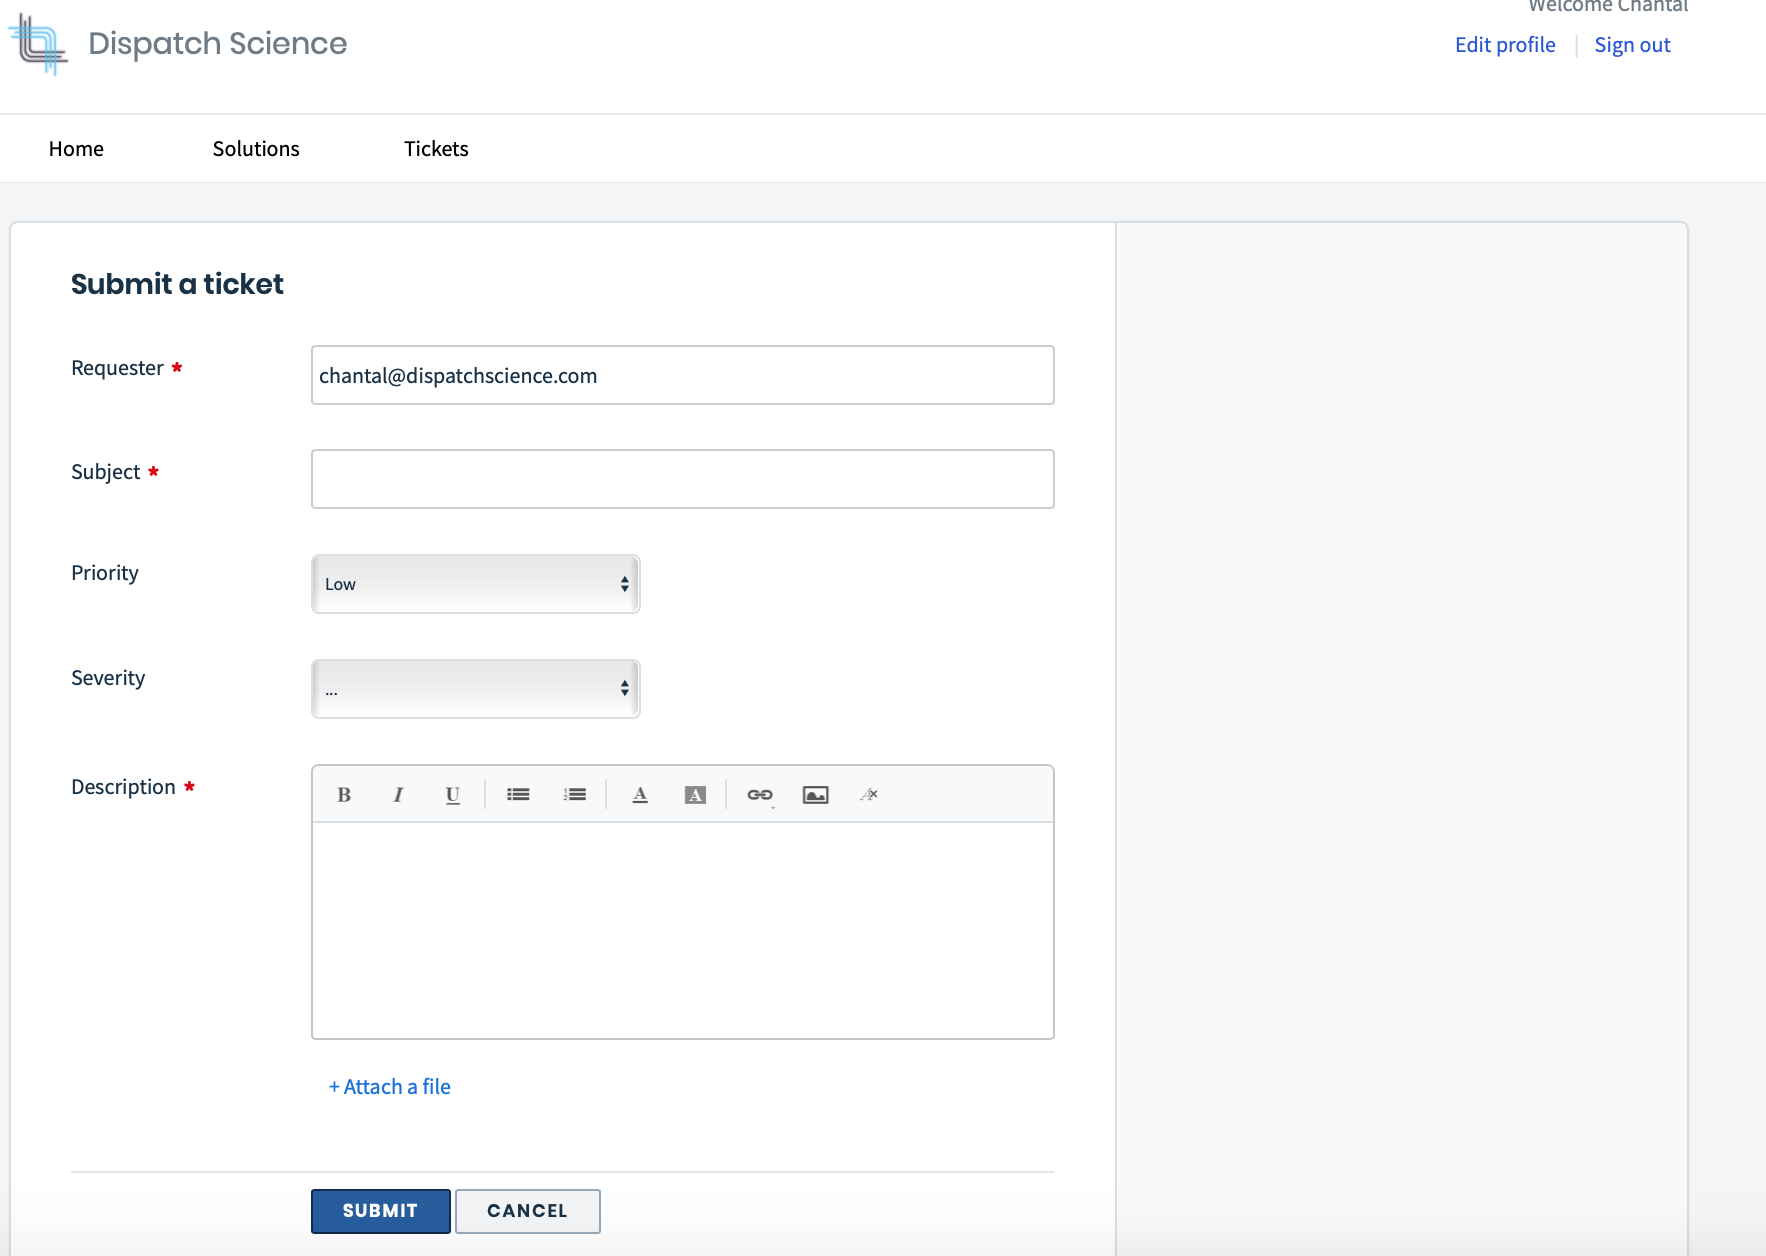Clear text formatting in editor
This screenshot has width=1766, height=1256.
tap(869, 795)
